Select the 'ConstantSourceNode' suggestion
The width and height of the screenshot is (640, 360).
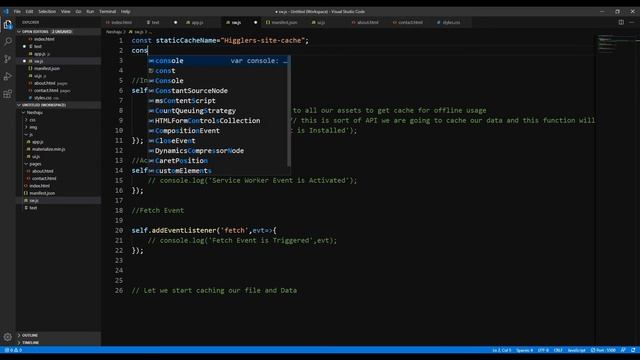[219, 91]
